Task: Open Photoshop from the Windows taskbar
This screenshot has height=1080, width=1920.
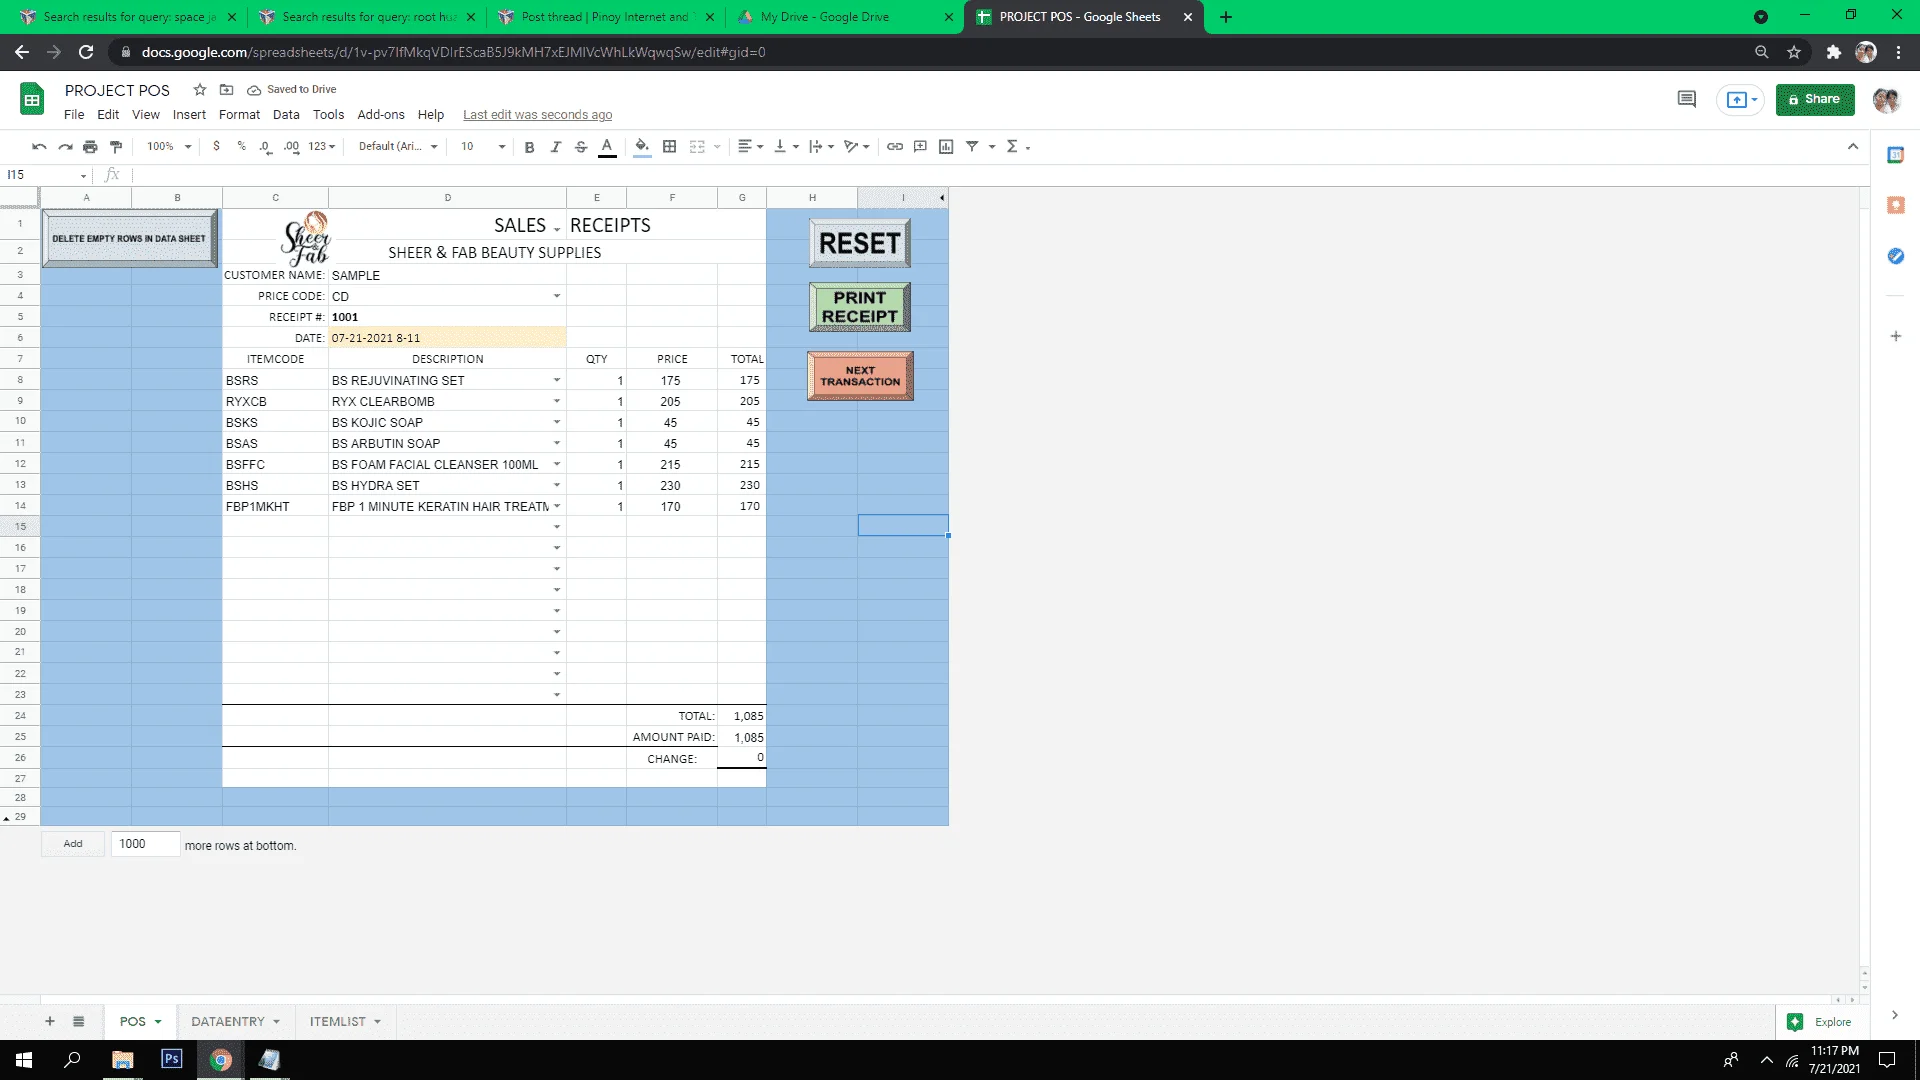Action: [x=172, y=1059]
